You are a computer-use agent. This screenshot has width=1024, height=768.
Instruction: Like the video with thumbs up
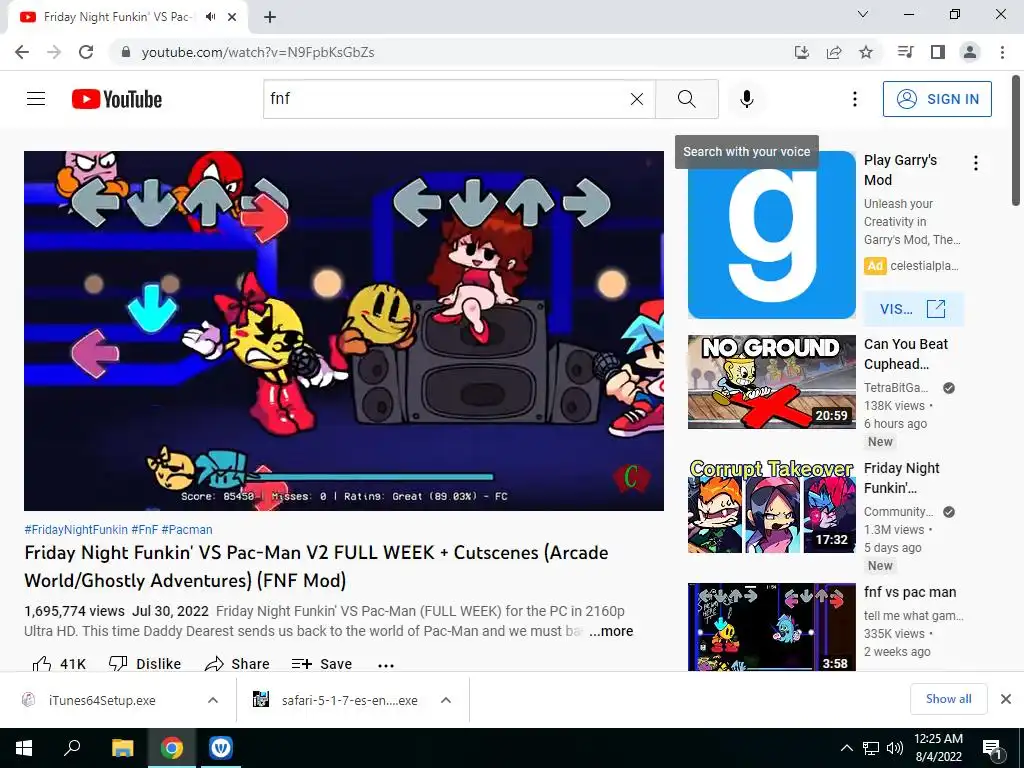click(59, 664)
